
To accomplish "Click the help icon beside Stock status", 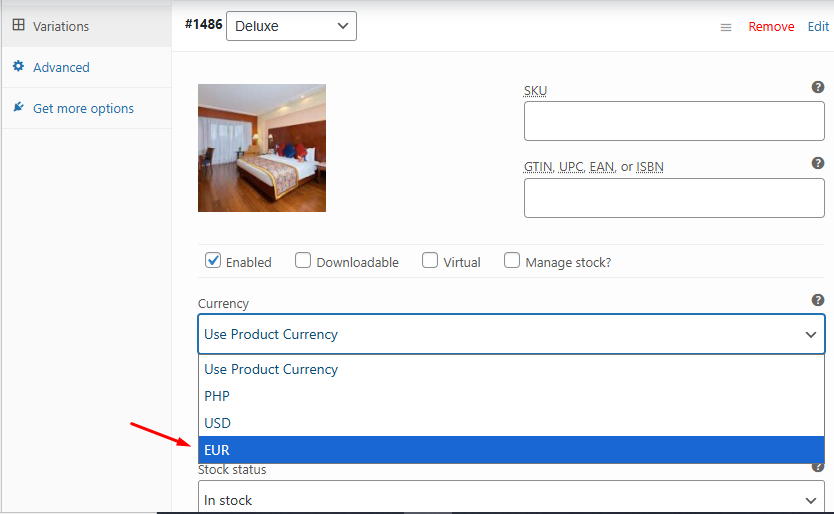I will coord(818,466).
